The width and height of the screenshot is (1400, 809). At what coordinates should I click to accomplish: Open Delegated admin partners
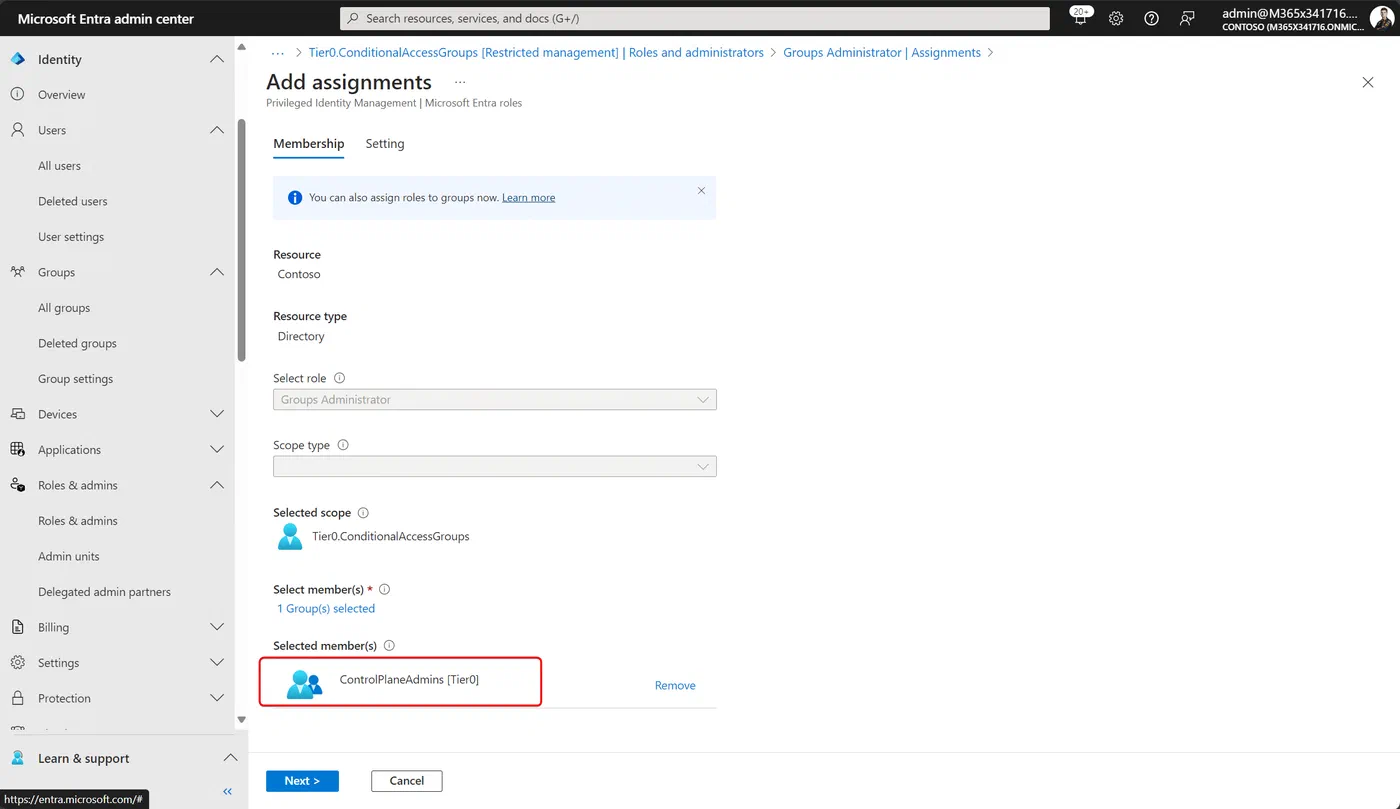coord(105,592)
